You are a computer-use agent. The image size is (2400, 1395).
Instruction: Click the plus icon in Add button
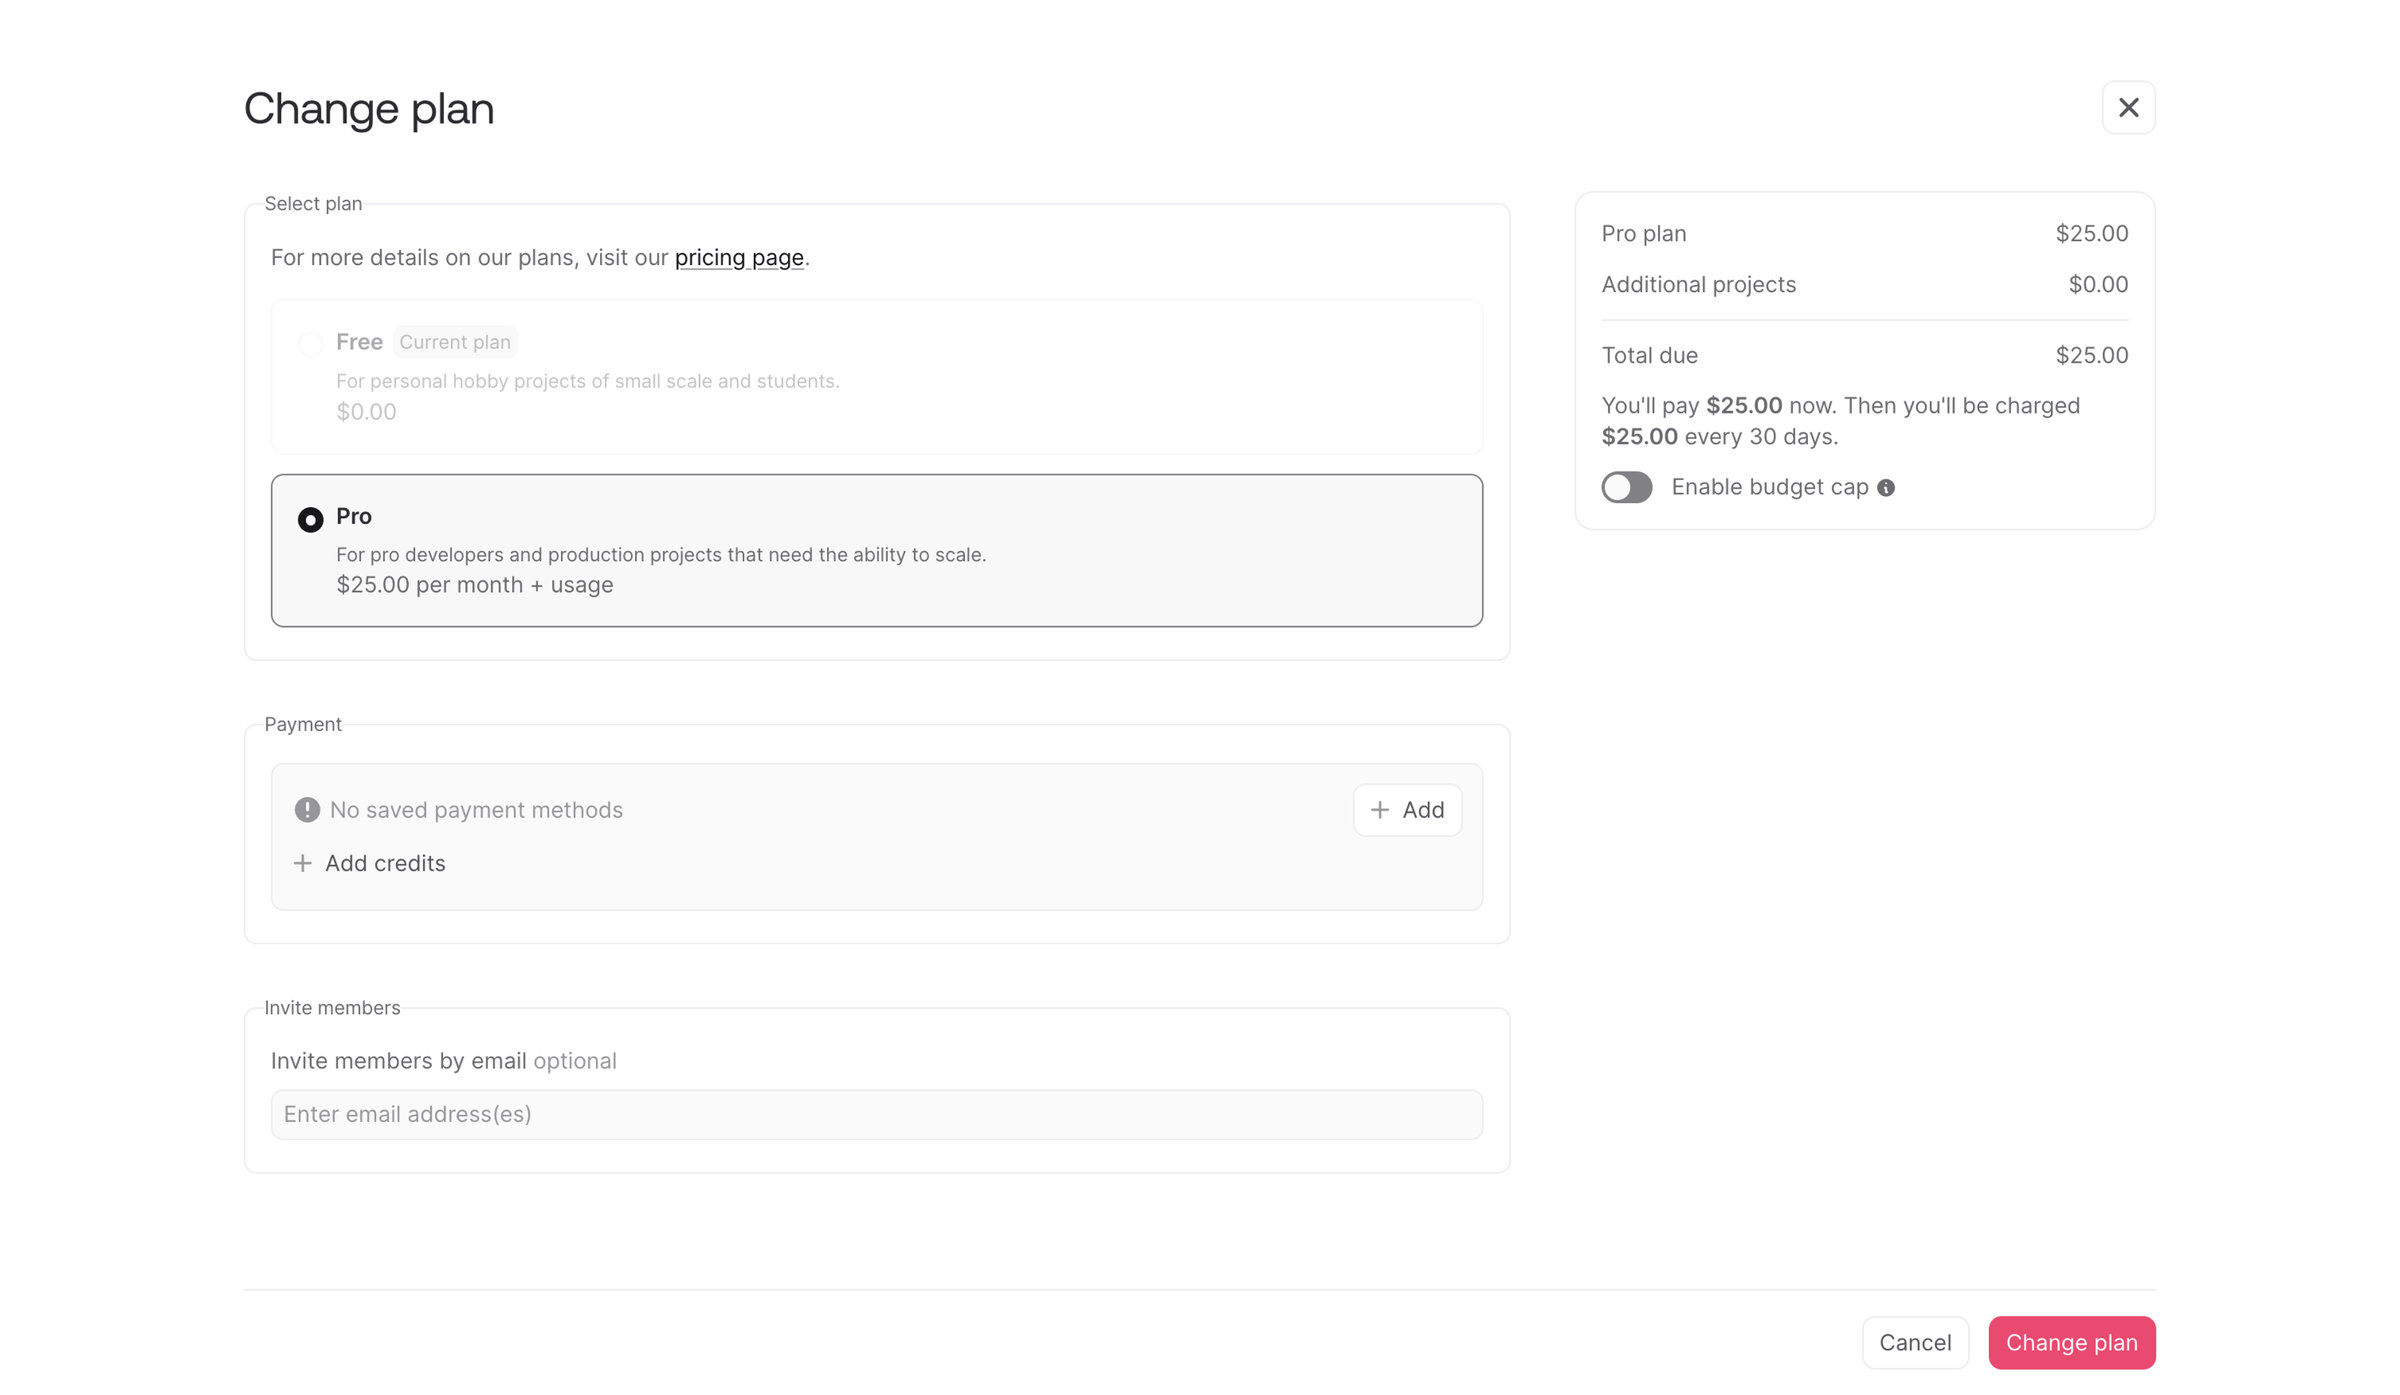coord(1380,809)
